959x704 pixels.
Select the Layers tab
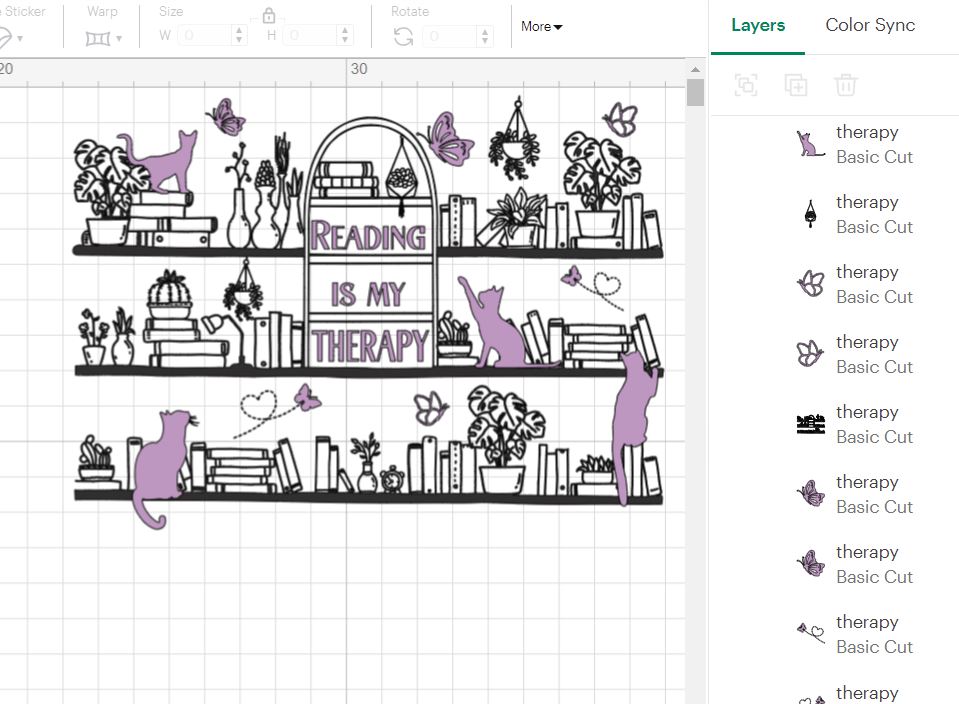757,26
